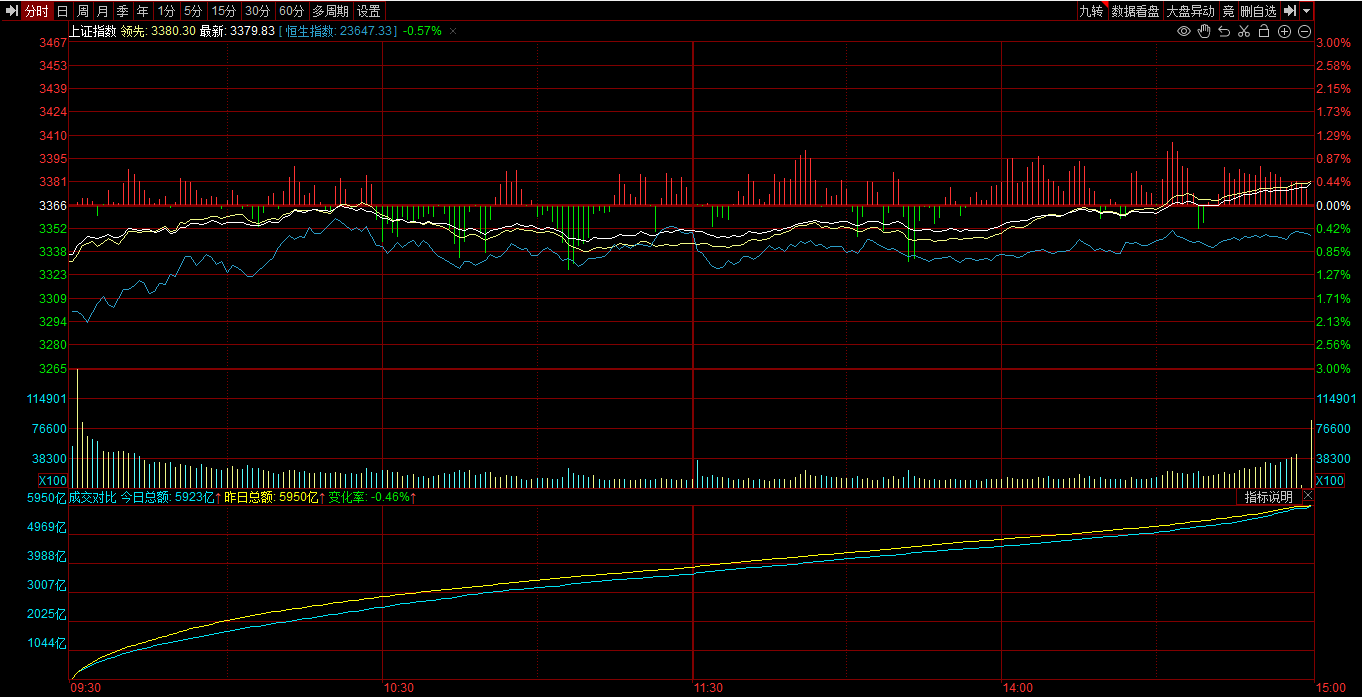Open the 5分 five-minute chart tab
The height and width of the screenshot is (697, 1362).
pyautogui.click(x=193, y=11)
